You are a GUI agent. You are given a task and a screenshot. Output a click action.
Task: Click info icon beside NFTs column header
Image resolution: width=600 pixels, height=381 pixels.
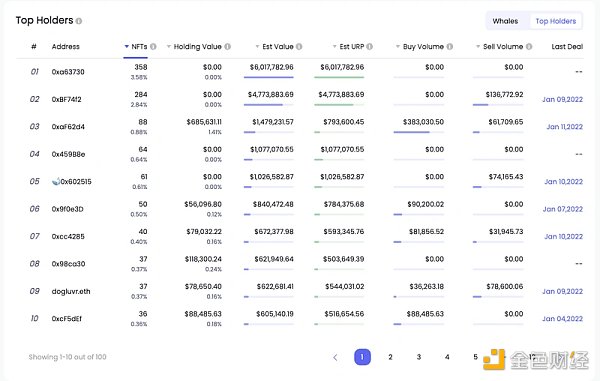(x=153, y=47)
